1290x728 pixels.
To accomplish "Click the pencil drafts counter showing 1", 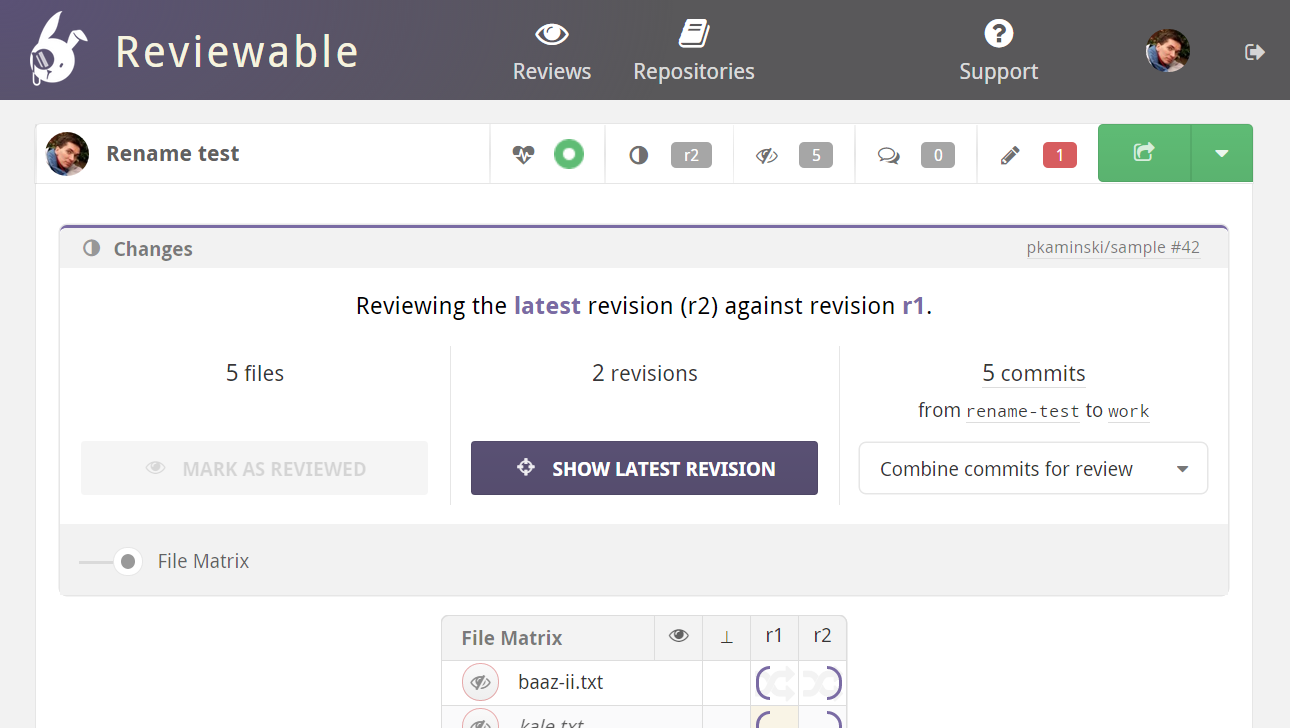I will pos(1038,155).
